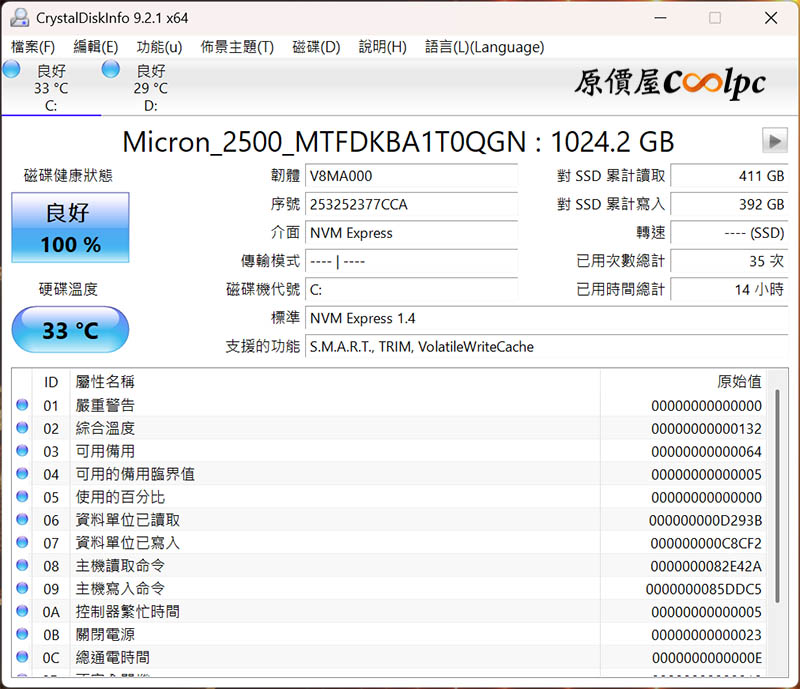The image size is (800, 689).
Task: Click the C: drive status orb
Action: pyautogui.click(x=11, y=69)
